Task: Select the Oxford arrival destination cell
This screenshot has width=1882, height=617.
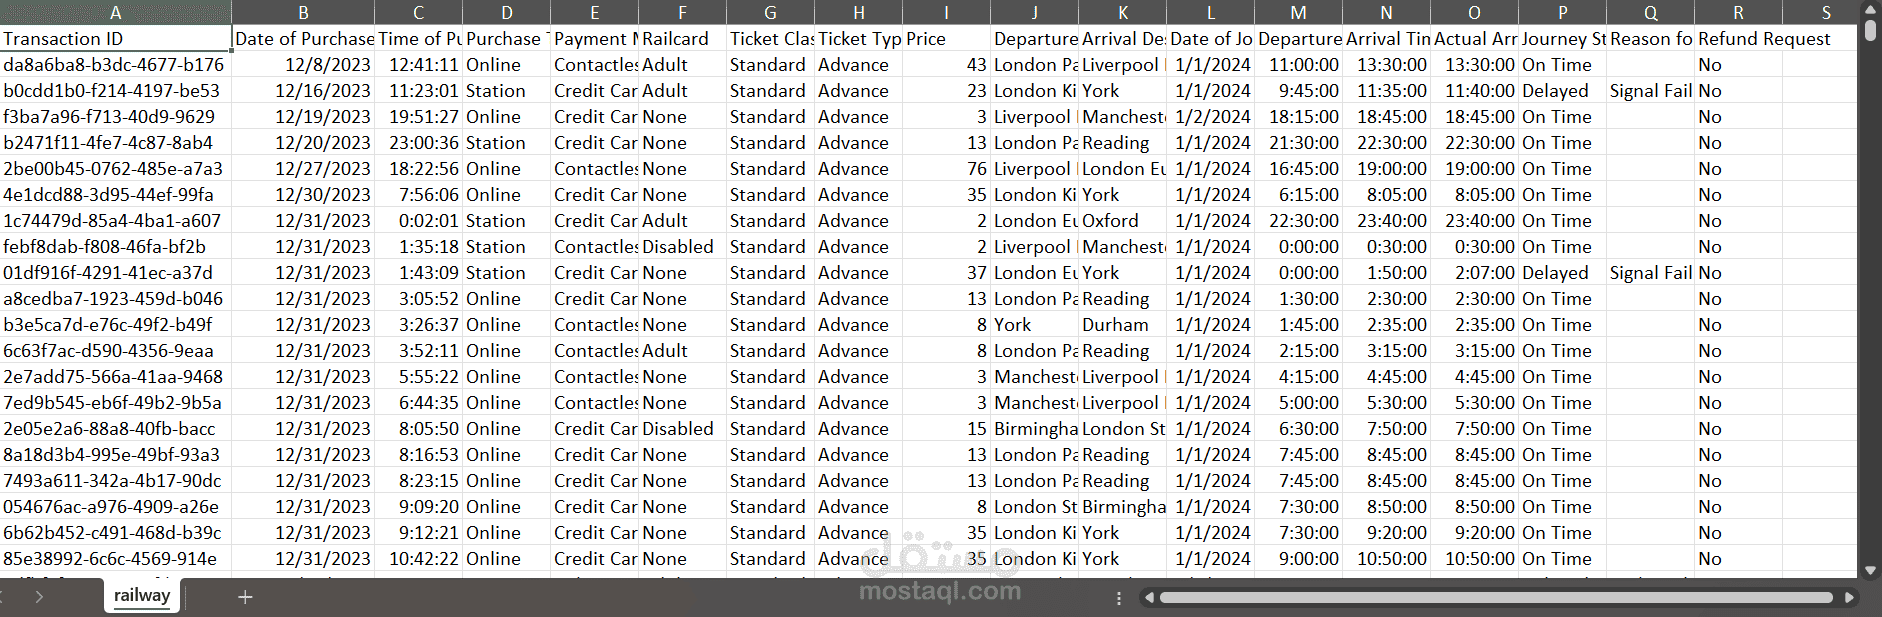Action: [x=1122, y=221]
